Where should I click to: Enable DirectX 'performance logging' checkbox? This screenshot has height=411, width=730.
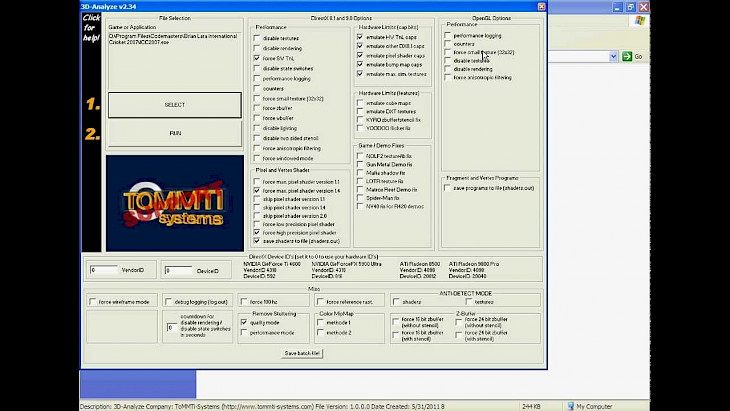coord(257,78)
